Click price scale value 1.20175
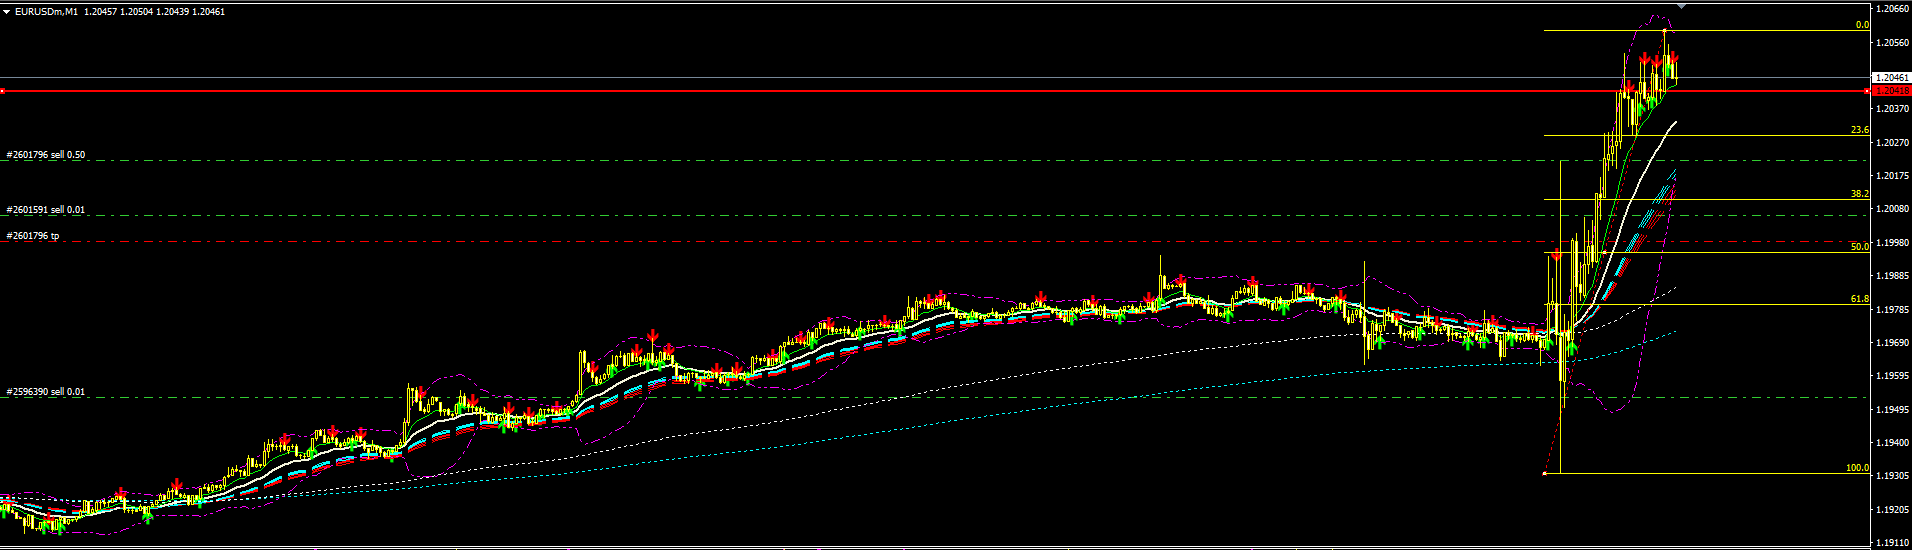This screenshot has height=550, width=1912. pyautogui.click(x=1892, y=176)
